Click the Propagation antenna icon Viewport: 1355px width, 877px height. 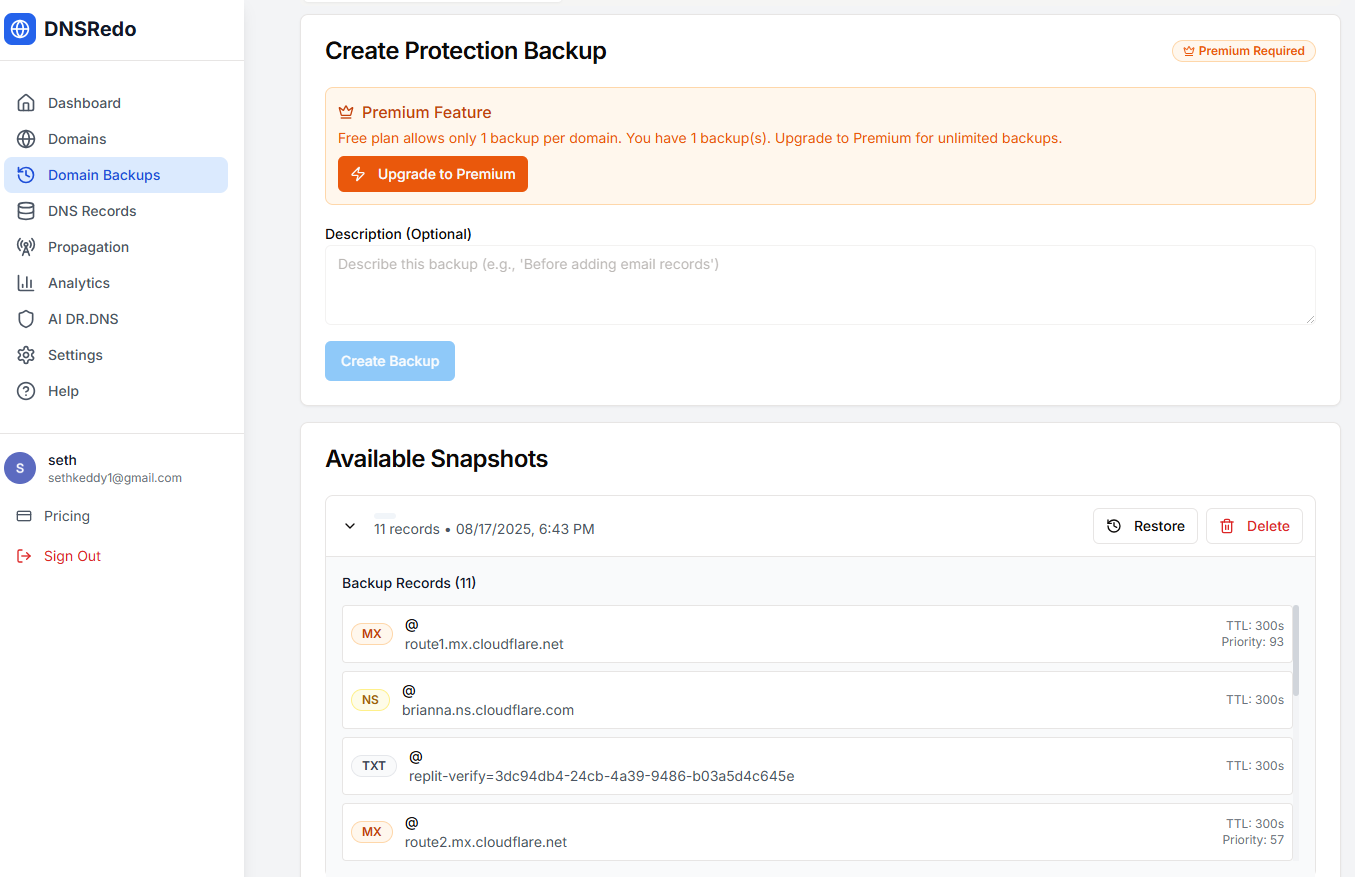pos(26,247)
